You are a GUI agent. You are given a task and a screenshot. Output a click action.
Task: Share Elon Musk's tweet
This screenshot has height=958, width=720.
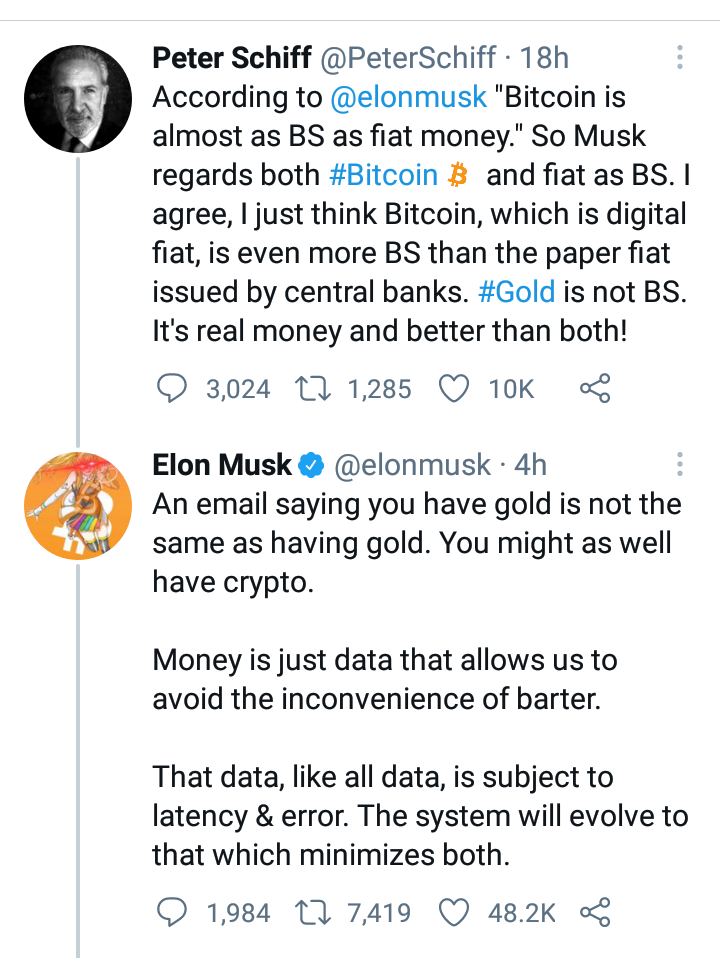(595, 912)
